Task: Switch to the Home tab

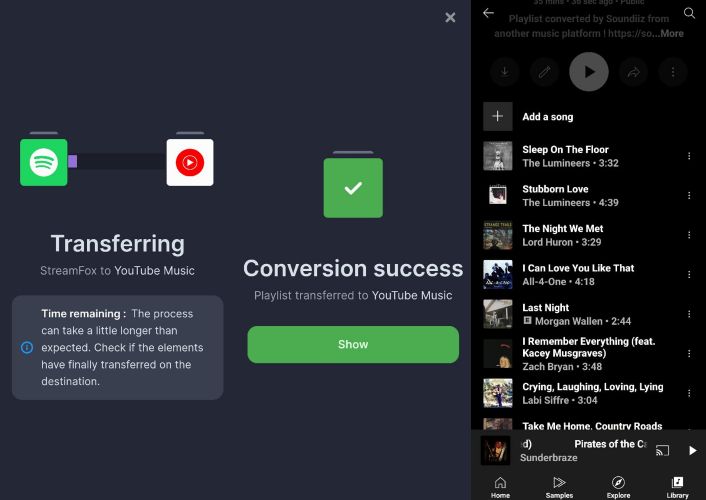Action: click(x=500, y=487)
